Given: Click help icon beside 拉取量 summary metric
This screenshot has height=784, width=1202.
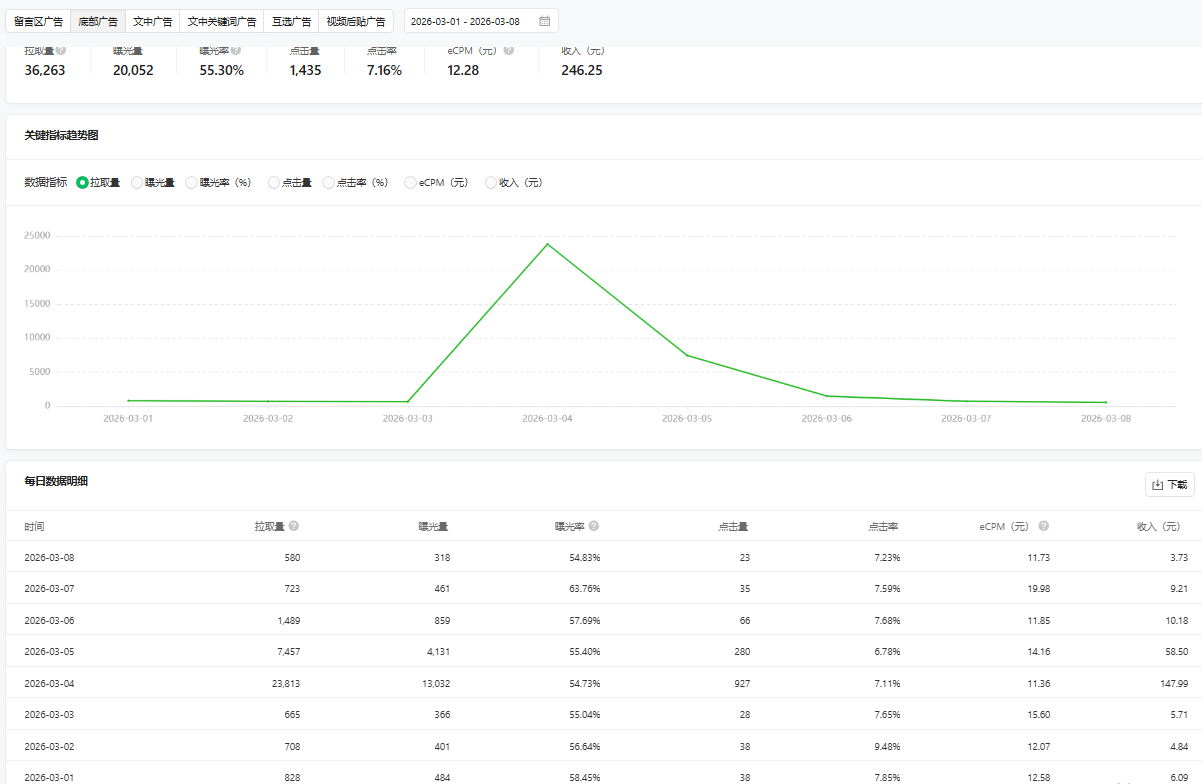Looking at the screenshot, I should pyautogui.click(x=62, y=50).
